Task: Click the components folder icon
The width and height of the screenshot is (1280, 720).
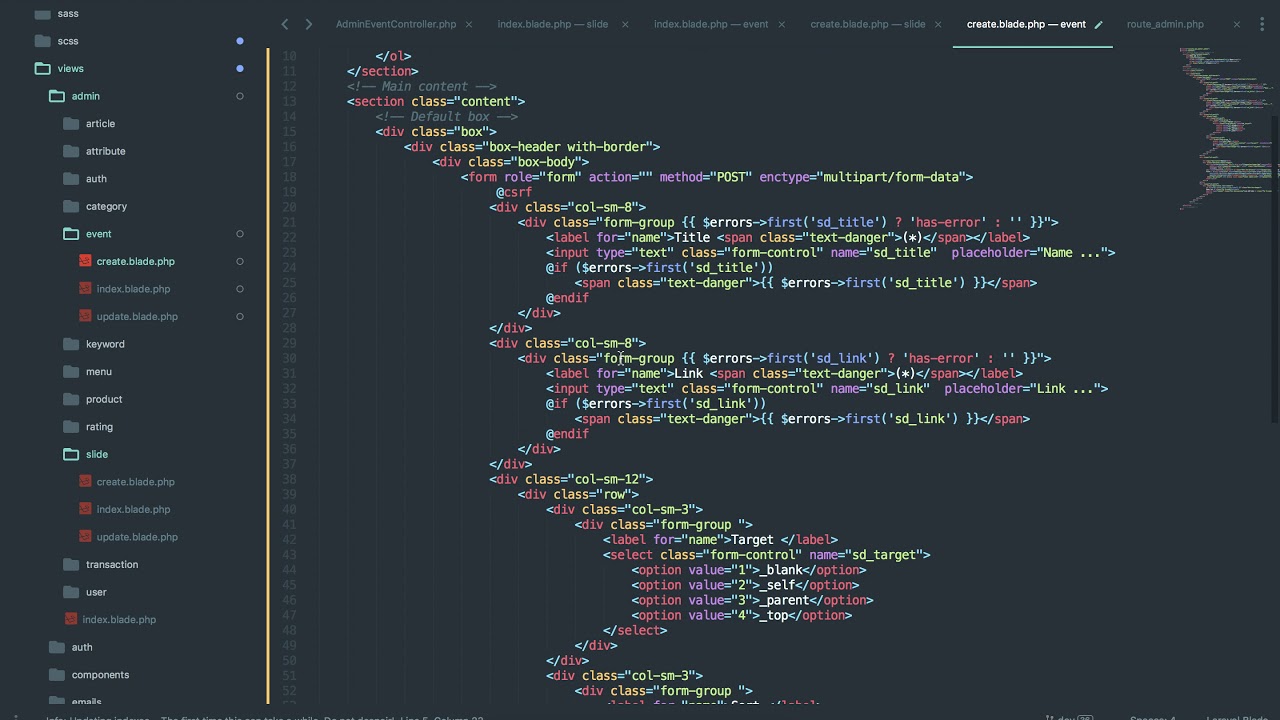Action: point(56,674)
